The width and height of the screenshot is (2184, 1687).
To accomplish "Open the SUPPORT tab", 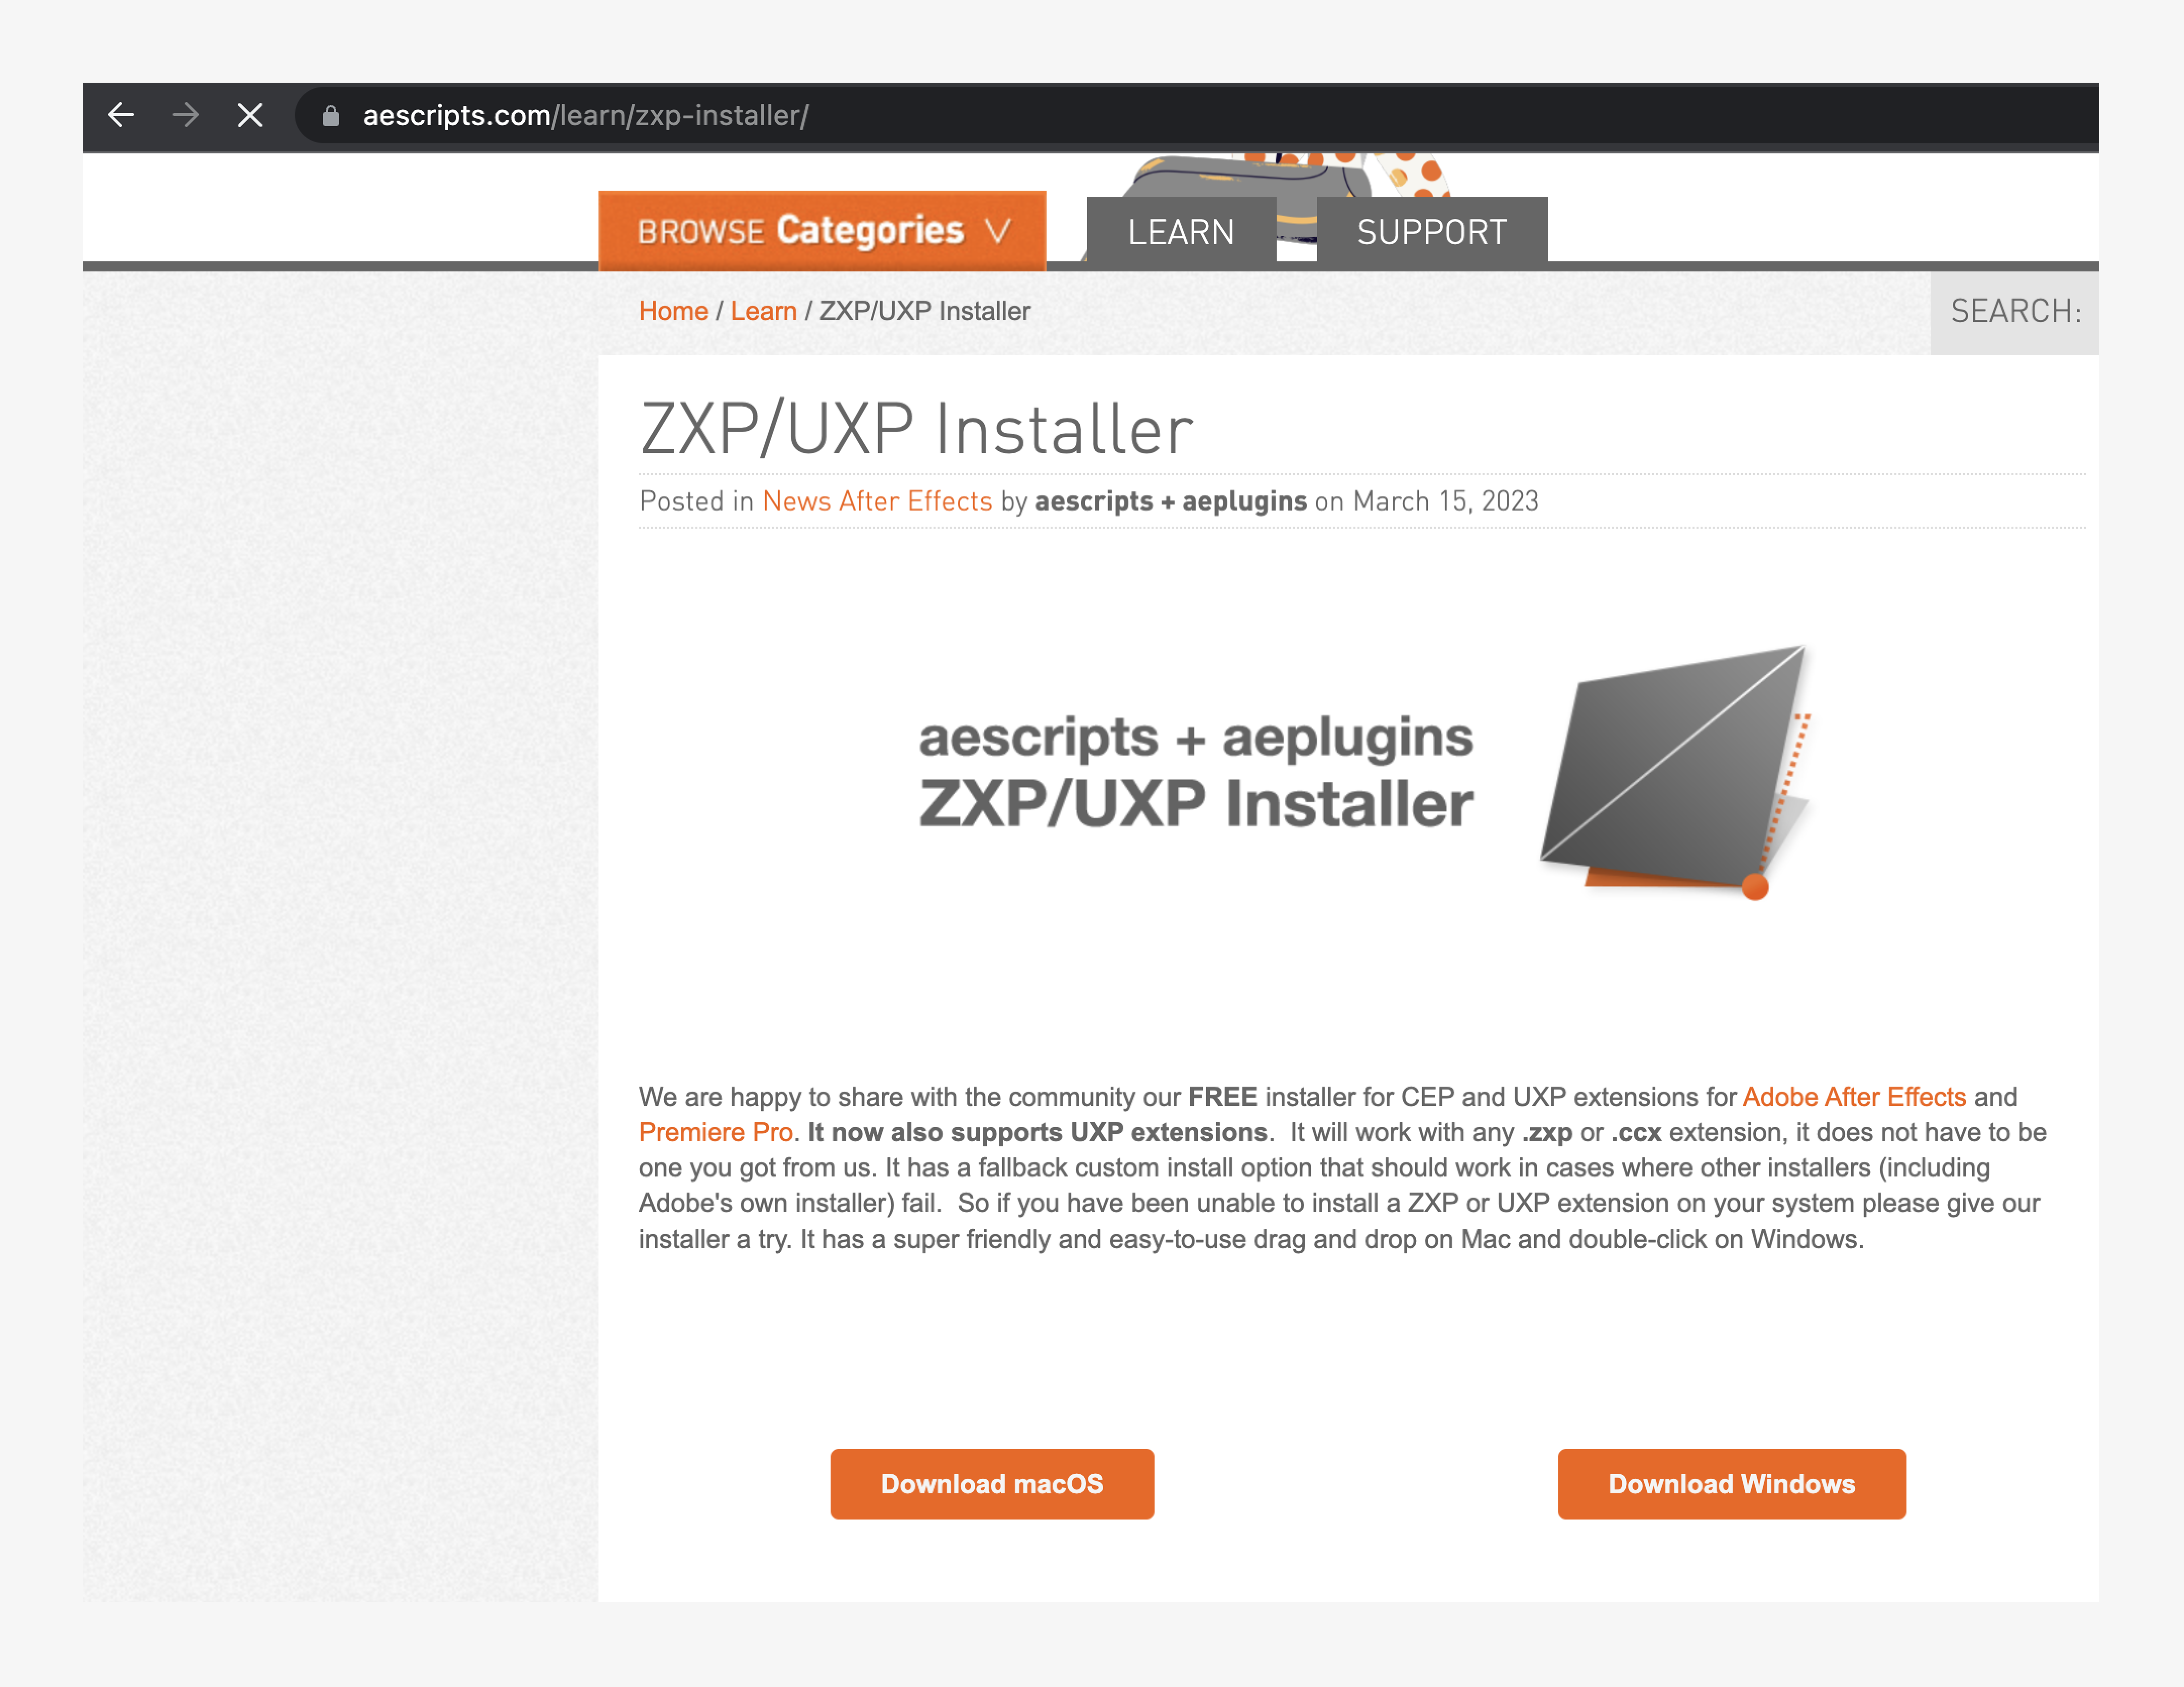I will click(1432, 231).
